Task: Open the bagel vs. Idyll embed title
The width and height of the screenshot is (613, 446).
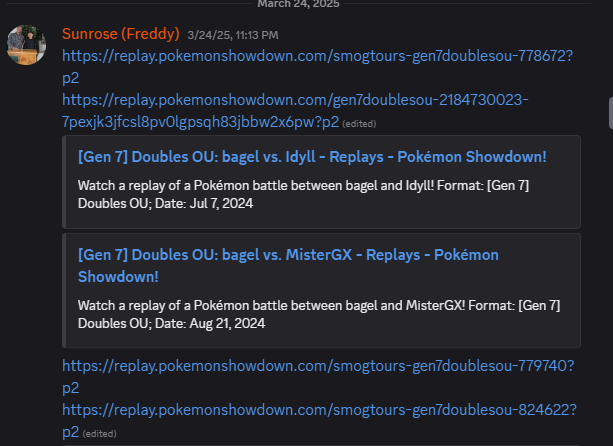Action: click(312, 157)
